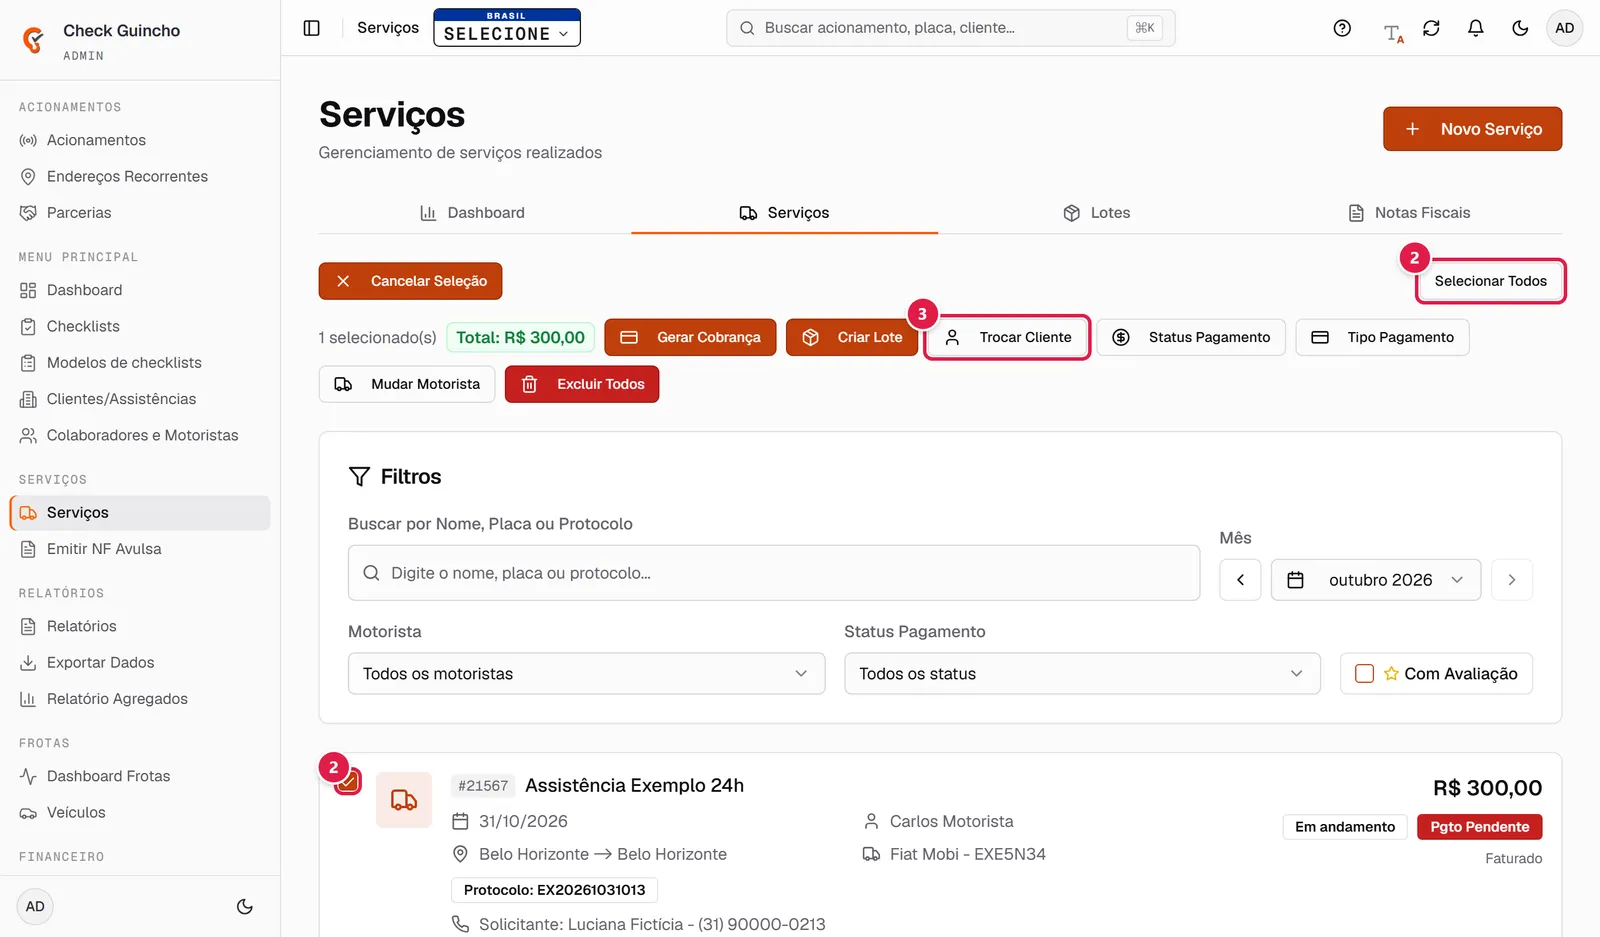Expand the Todos os motoristas dropdown
This screenshot has height=937, width=1600.
tap(586, 674)
